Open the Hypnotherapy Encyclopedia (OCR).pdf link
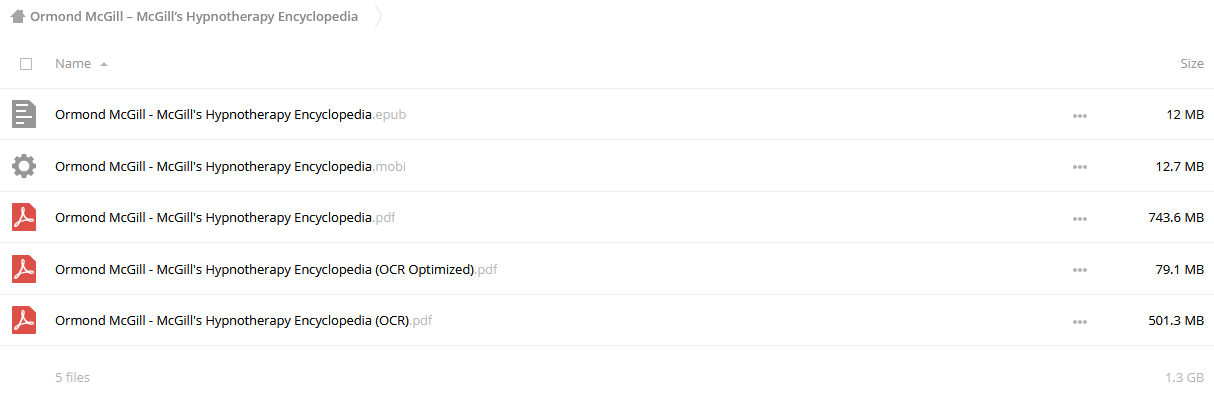This screenshot has height=408, width=1214. pos(244,321)
